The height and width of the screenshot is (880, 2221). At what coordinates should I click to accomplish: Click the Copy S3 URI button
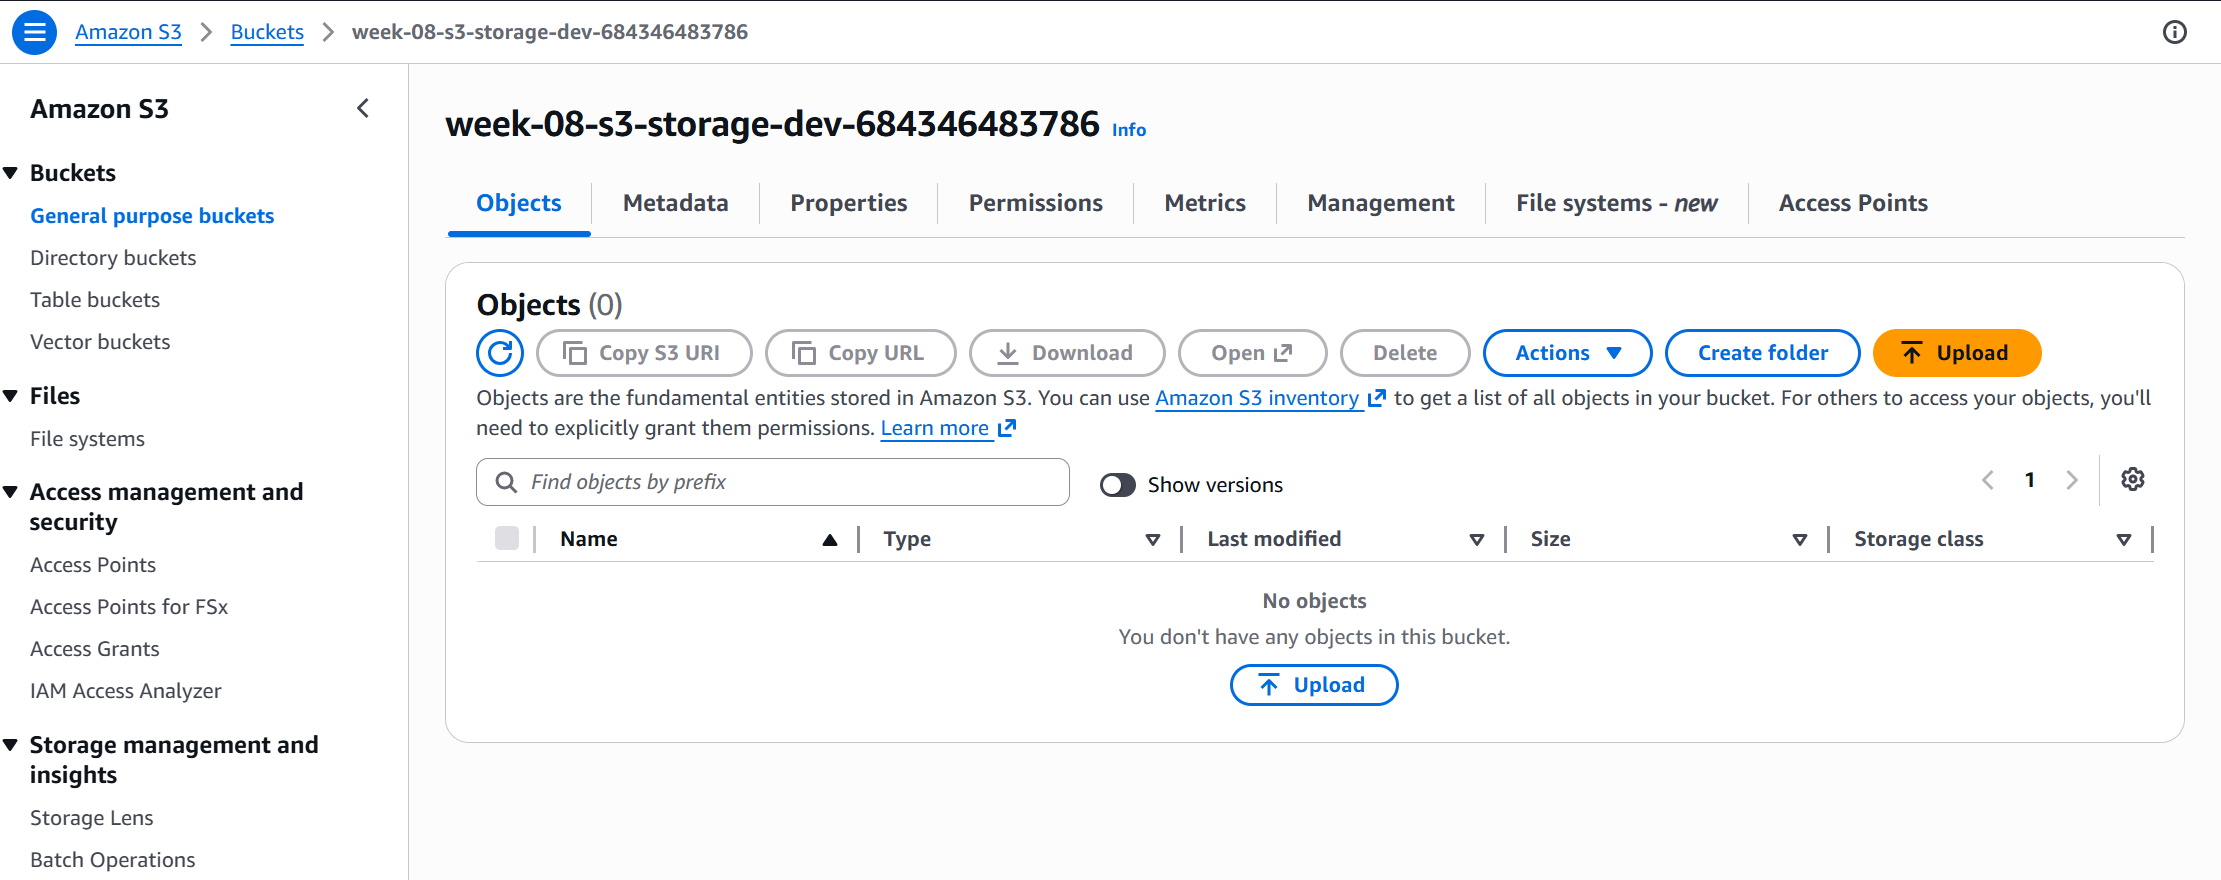pos(644,353)
